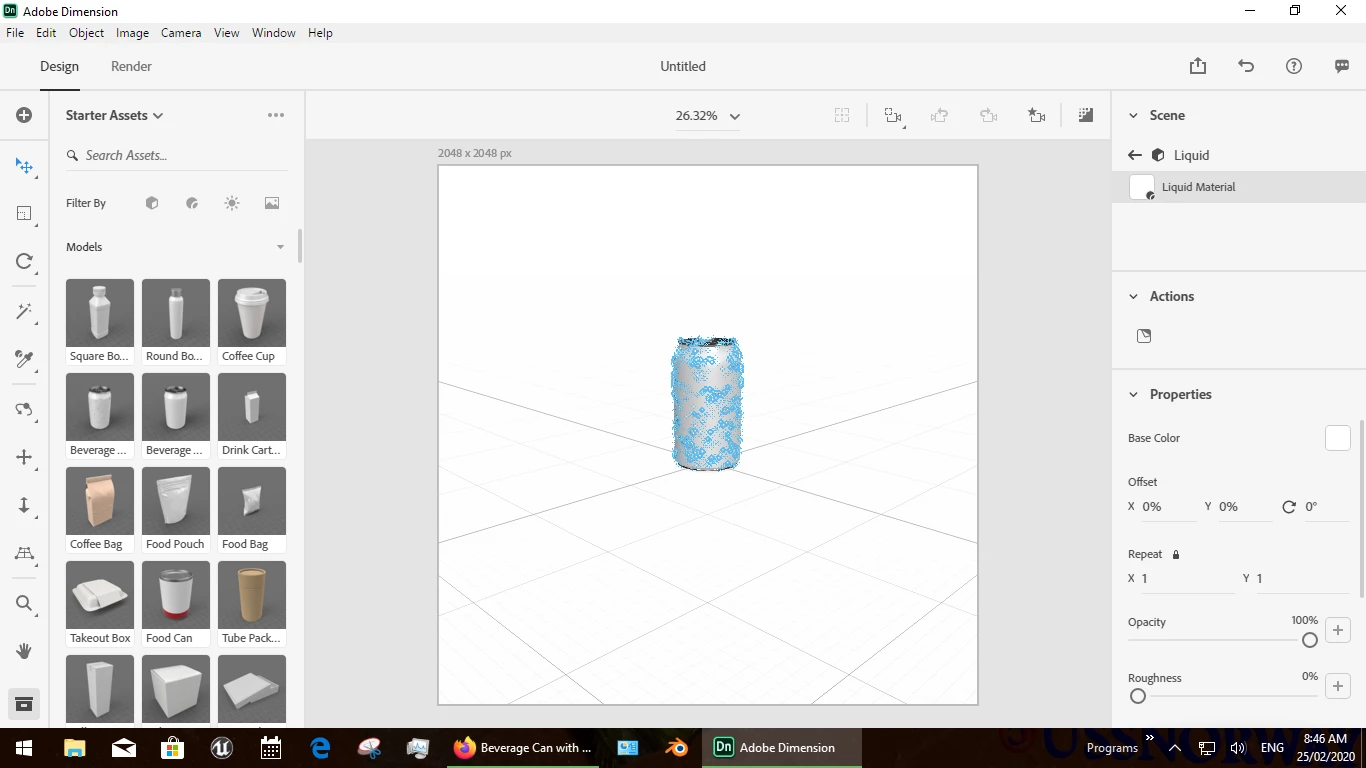Switch to the Design tab
The image size is (1366, 768).
[59, 66]
